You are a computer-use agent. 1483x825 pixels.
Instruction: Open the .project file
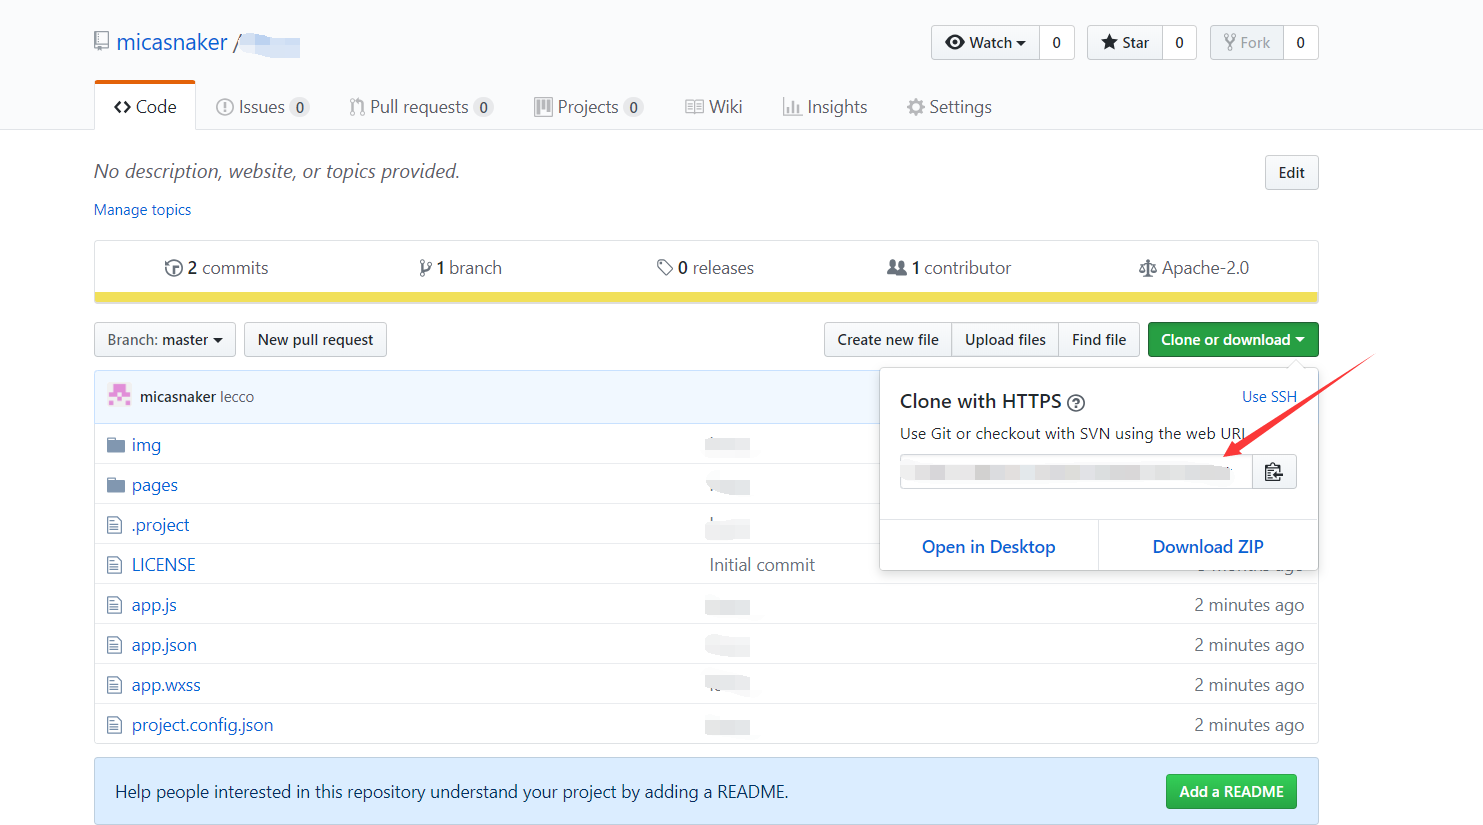pyautogui.click(x=160, y=525)
